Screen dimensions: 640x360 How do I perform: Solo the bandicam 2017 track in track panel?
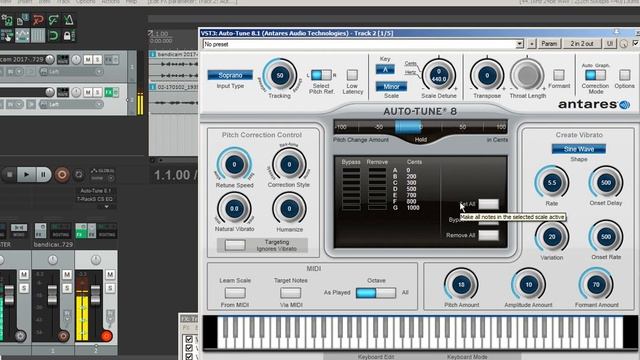point(97,60)
